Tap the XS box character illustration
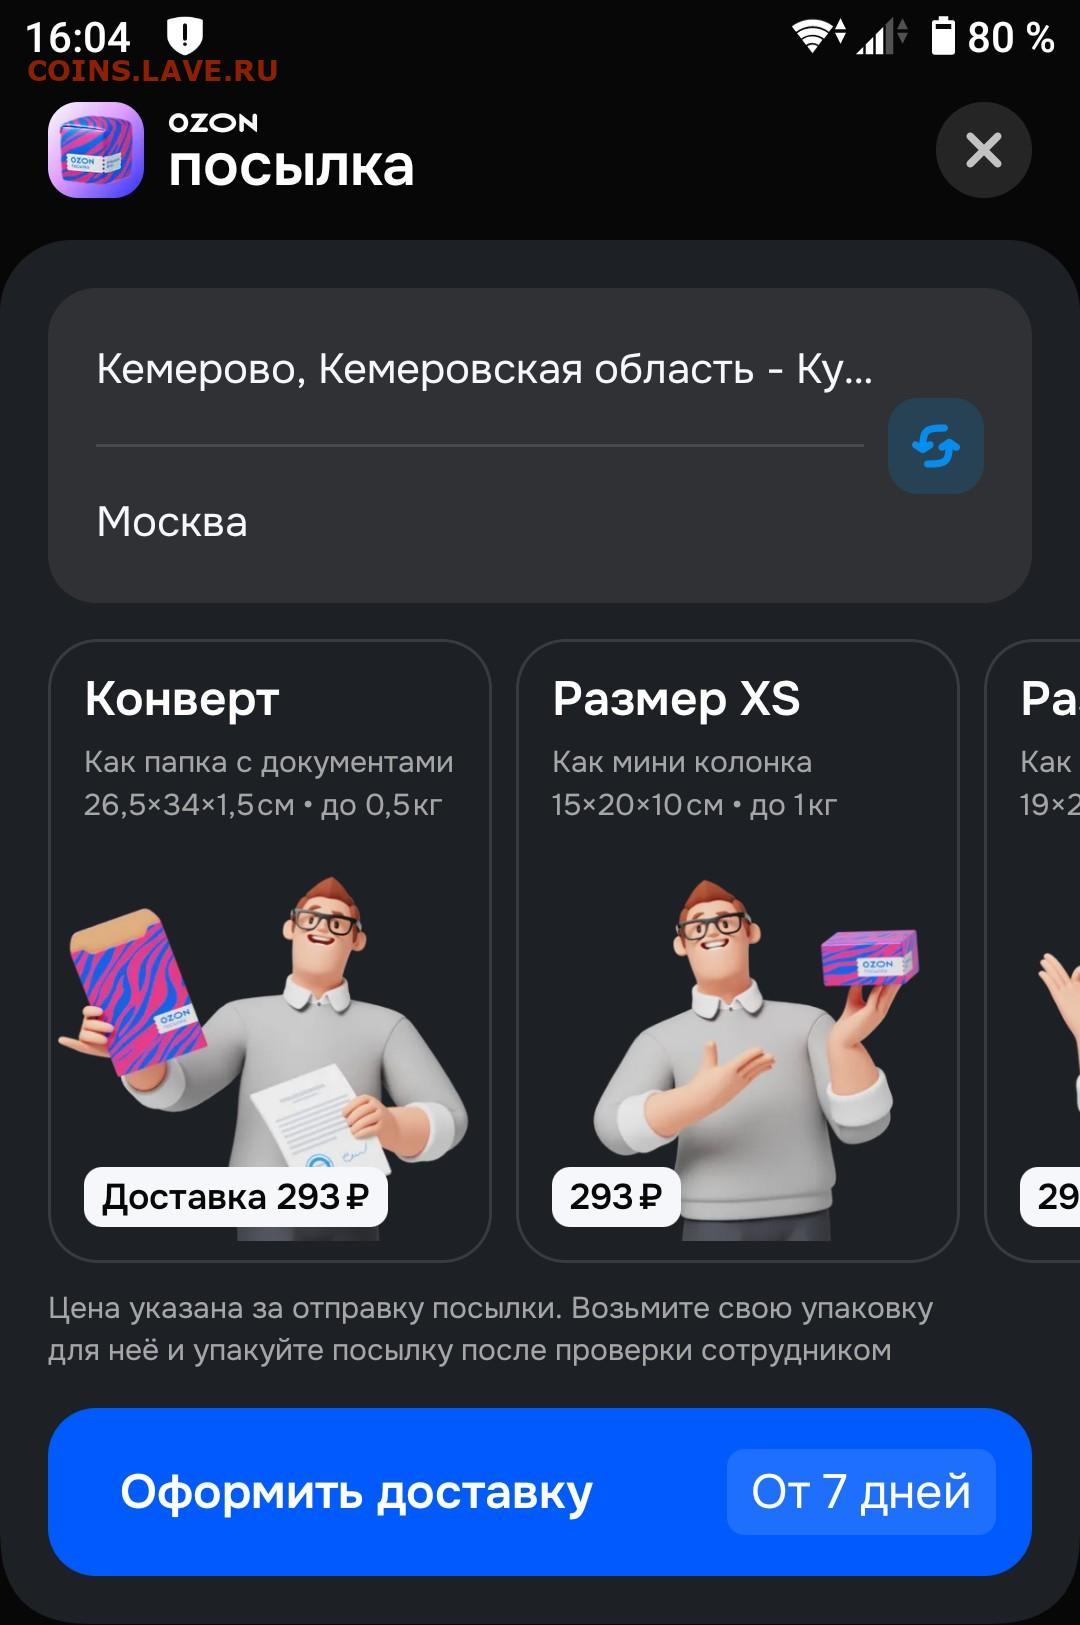1080x1625 pixels. pyautogui.click(x=755, y=1055)
